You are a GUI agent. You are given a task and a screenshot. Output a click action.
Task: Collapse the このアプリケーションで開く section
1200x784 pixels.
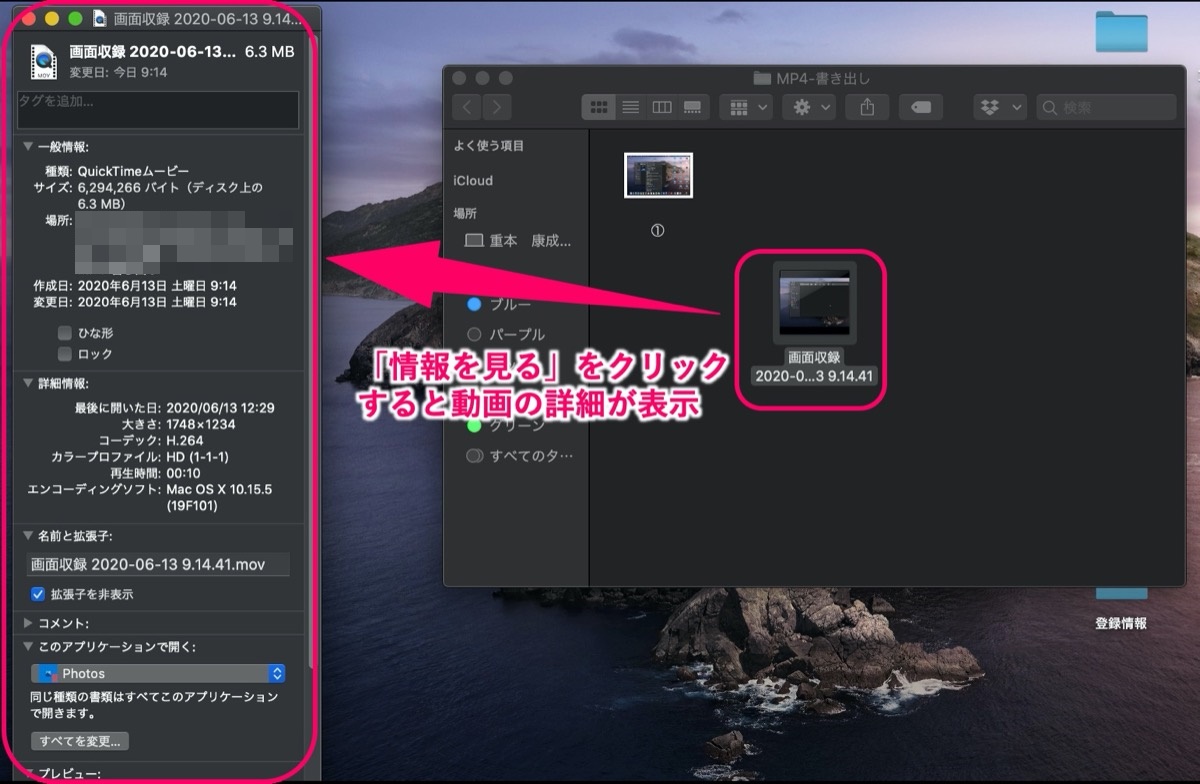pyautogui.click(x=28, y=646)
